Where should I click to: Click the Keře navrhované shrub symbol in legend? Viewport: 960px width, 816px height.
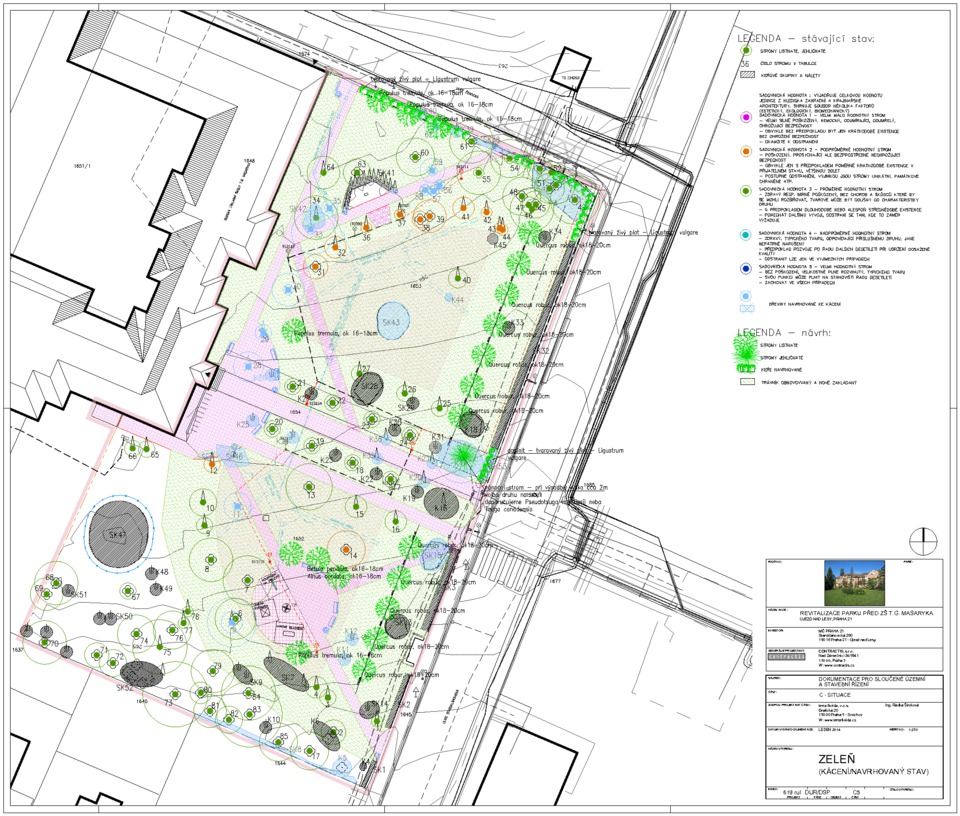pos(743,369)
